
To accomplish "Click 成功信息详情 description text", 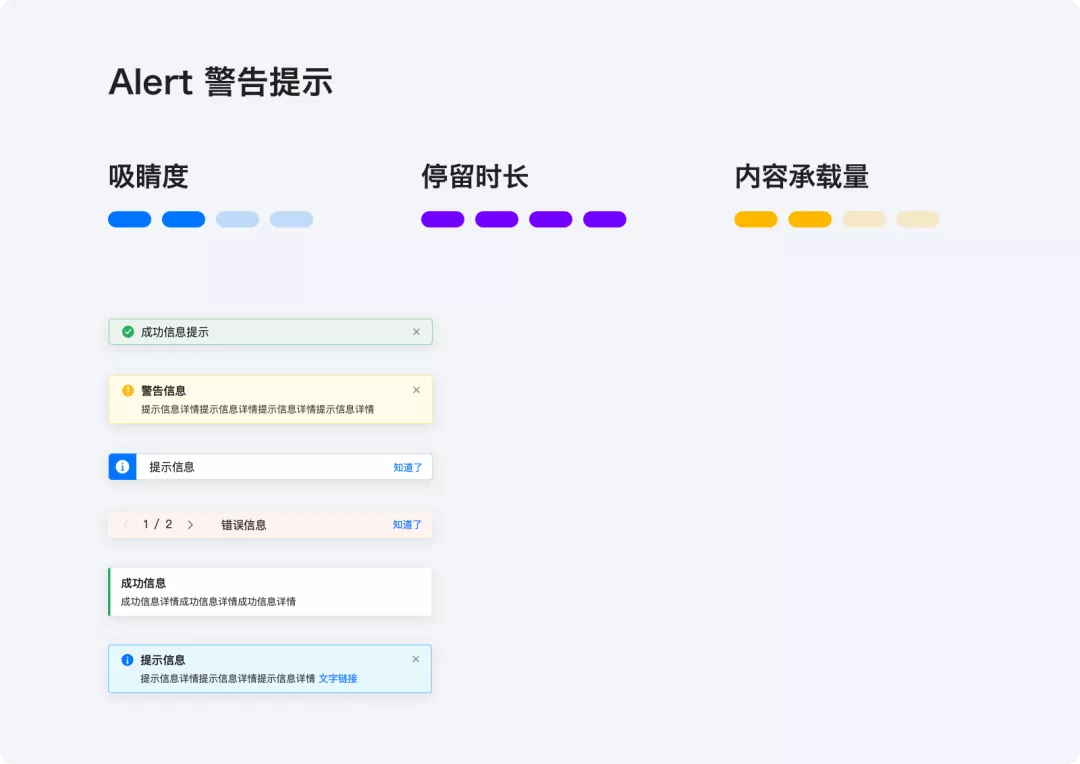I will pyautogui.click(x=208, y=601).
